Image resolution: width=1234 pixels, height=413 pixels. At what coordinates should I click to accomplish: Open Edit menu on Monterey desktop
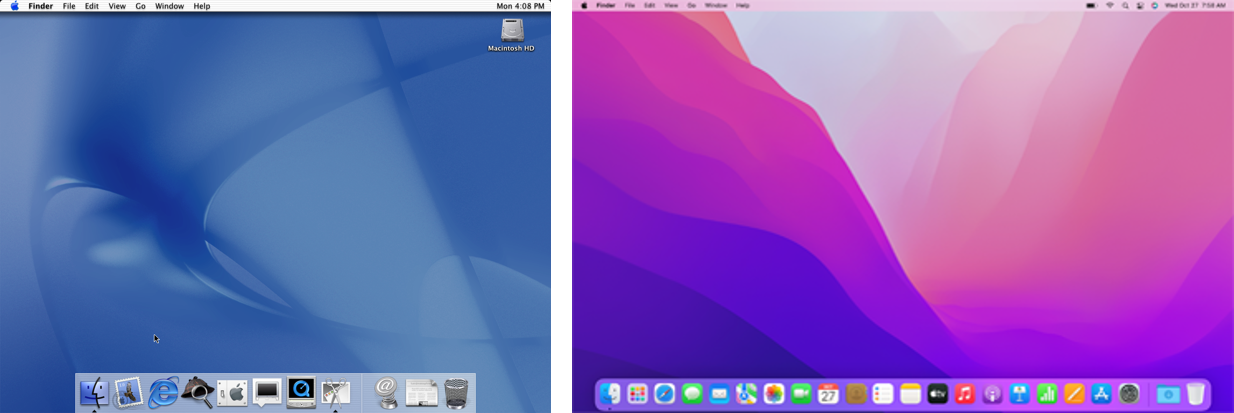click(x=650, y=5)
